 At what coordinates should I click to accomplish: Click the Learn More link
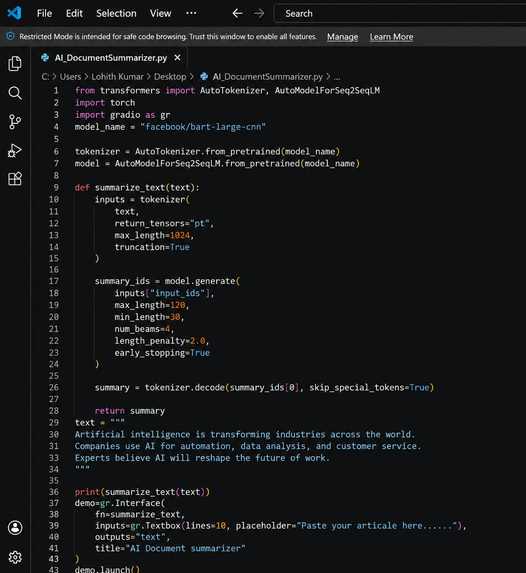tap(391, 37)
